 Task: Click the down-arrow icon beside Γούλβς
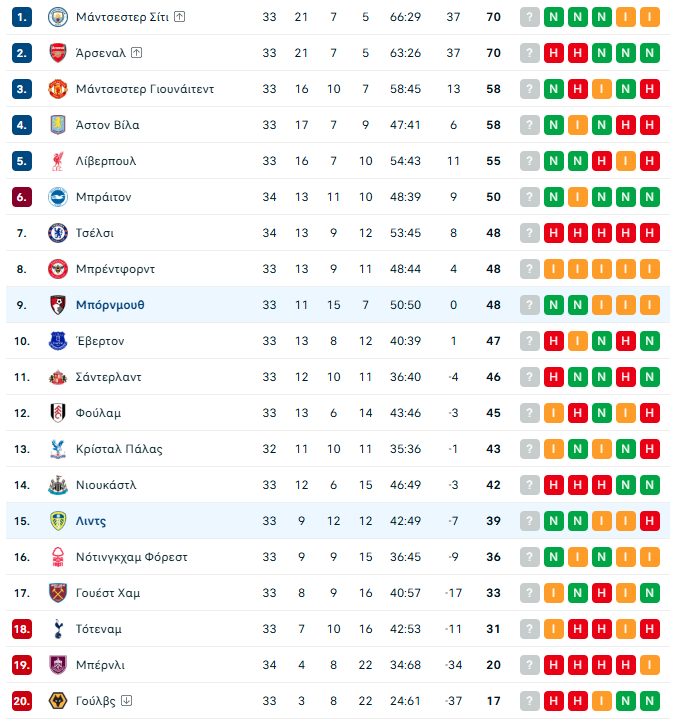124,701
